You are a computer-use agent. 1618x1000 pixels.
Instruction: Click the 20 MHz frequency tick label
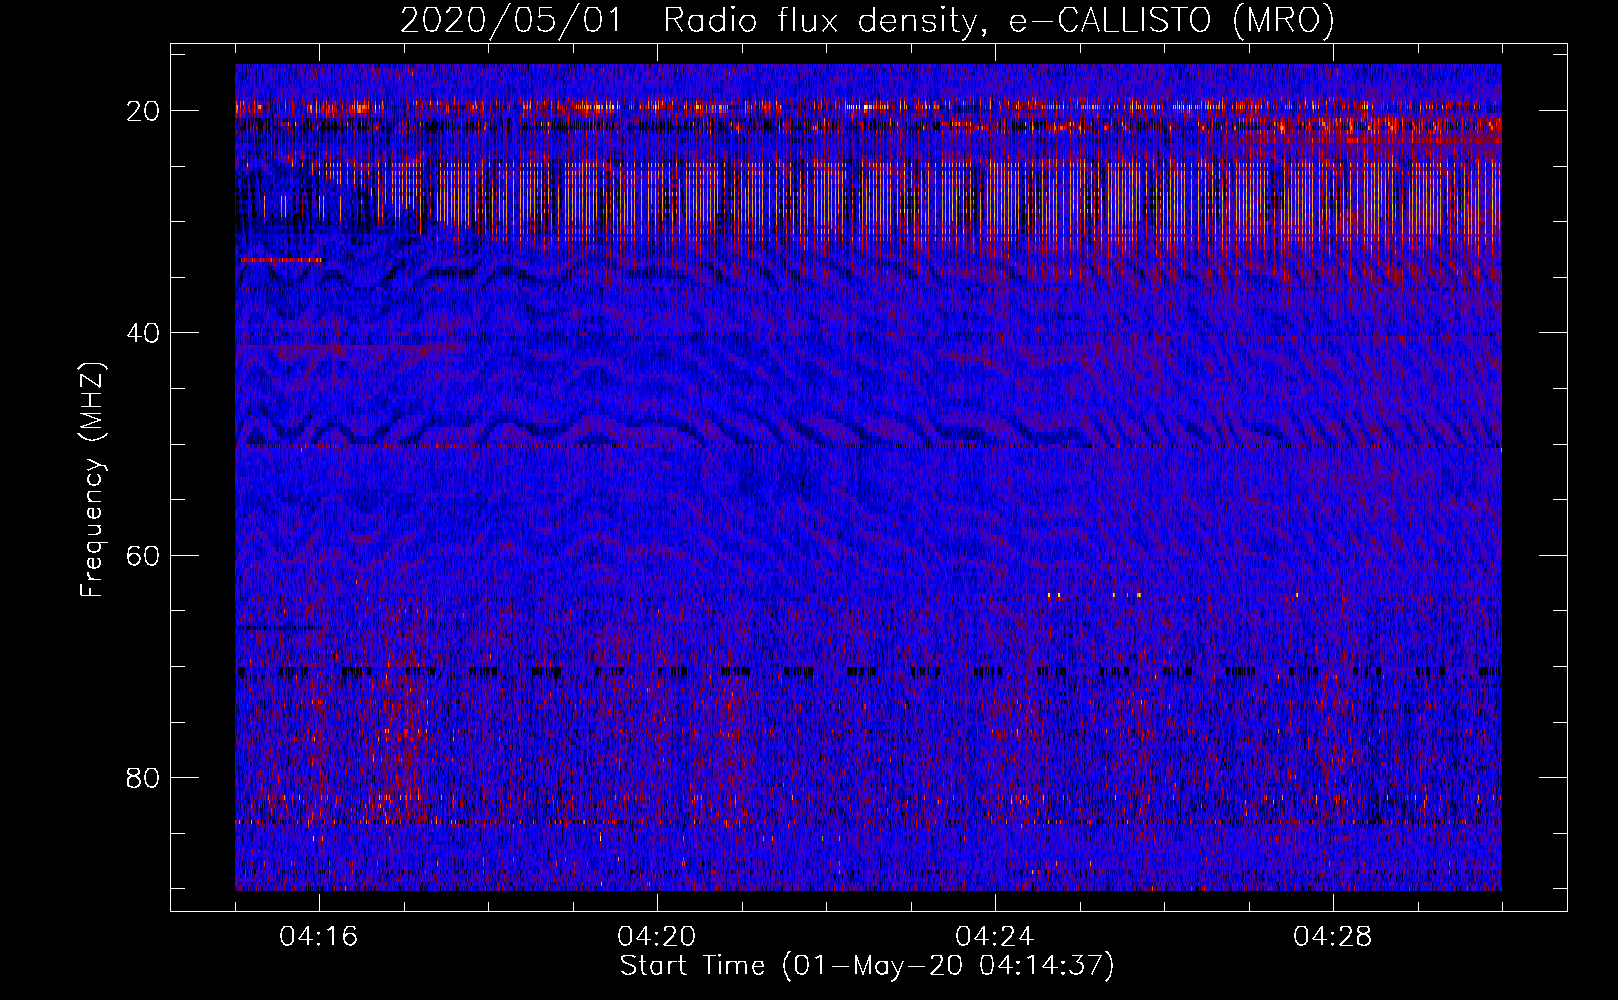click(x=144, y=110)
